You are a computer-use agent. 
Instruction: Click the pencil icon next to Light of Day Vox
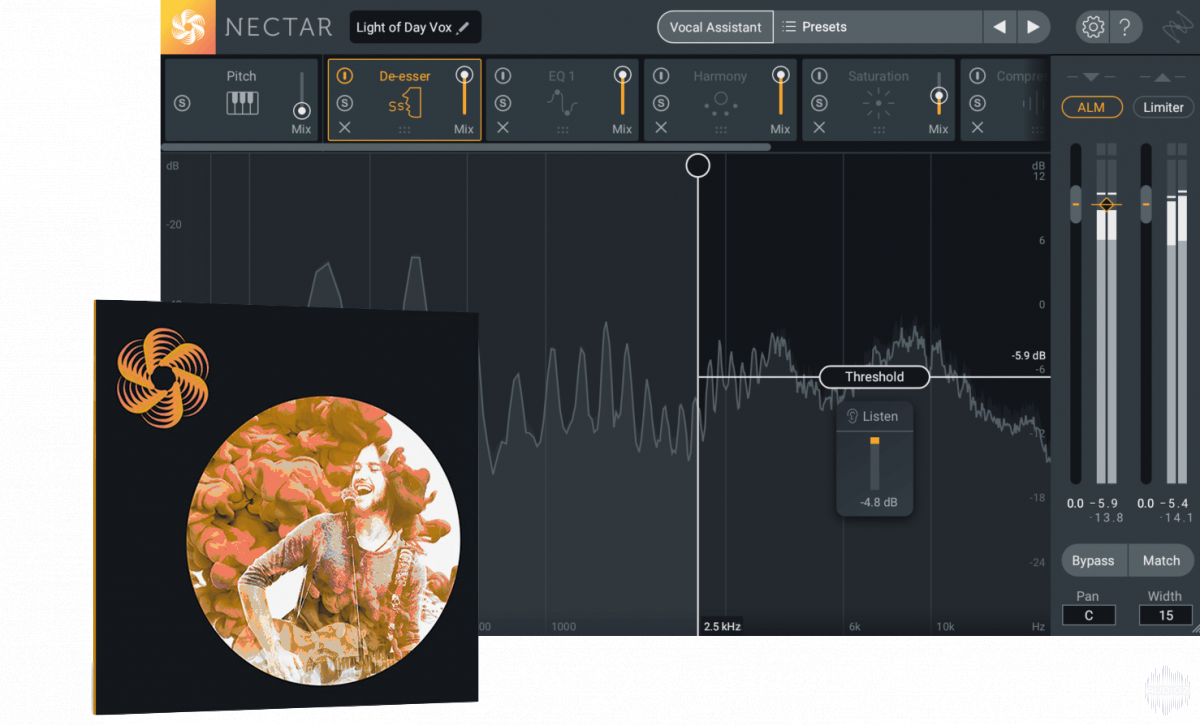463,28
